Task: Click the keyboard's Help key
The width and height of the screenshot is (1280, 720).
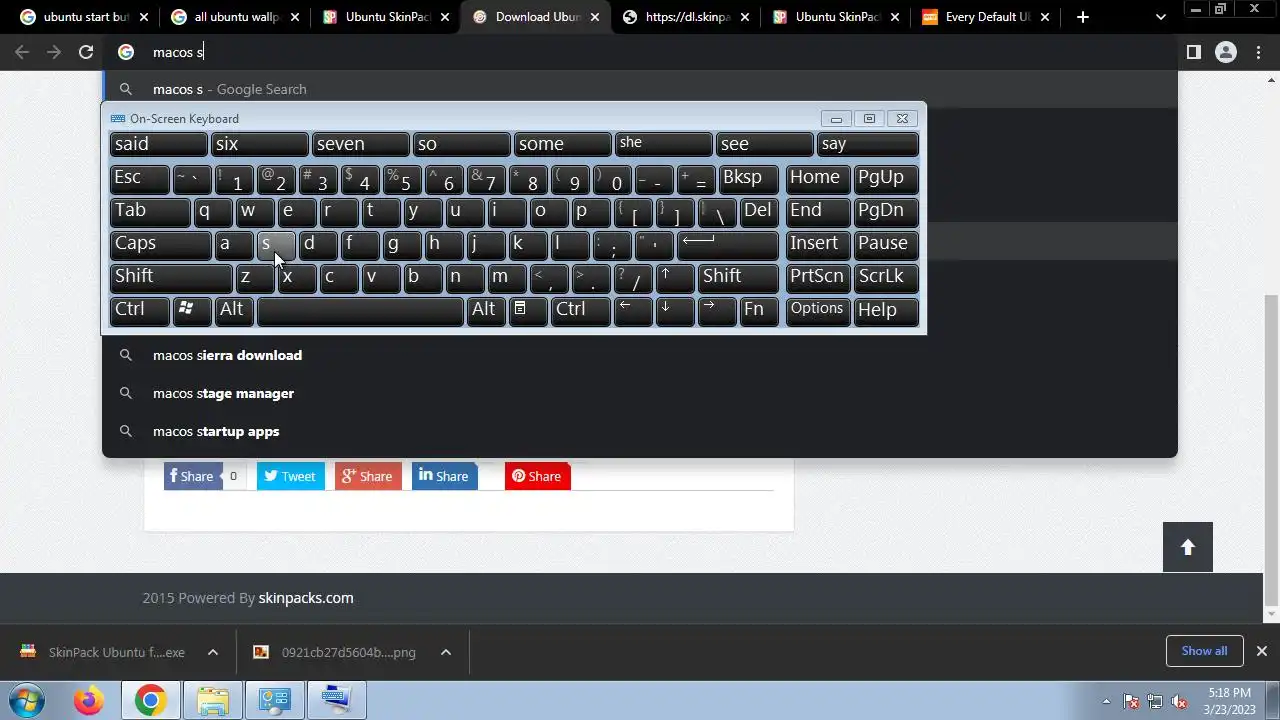Action: [x=886, y=310]
